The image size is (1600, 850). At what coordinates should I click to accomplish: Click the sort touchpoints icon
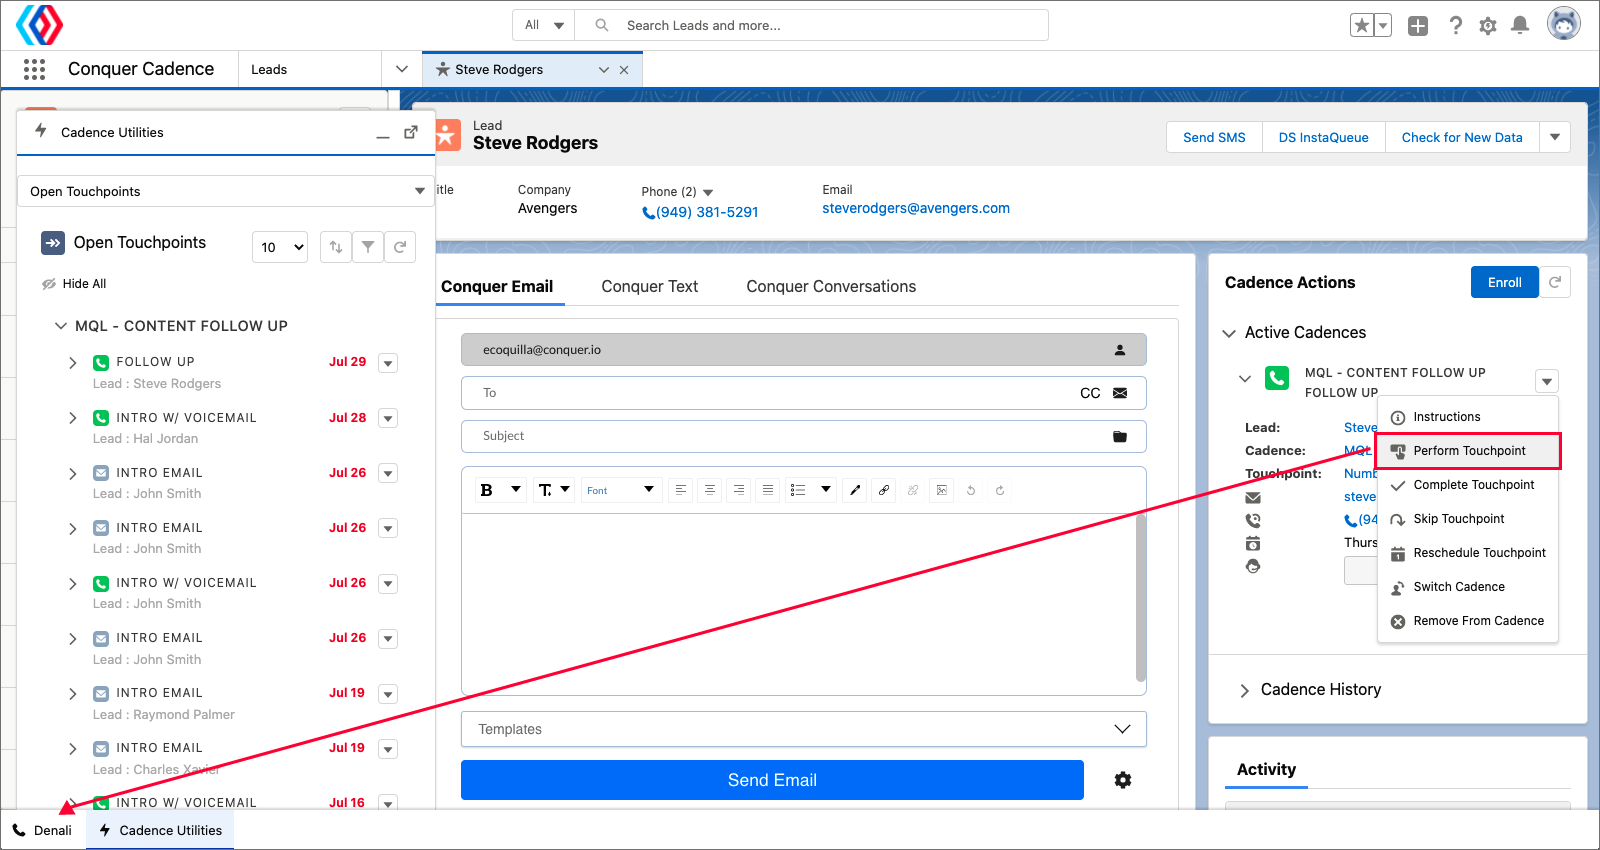pos(336,247)
